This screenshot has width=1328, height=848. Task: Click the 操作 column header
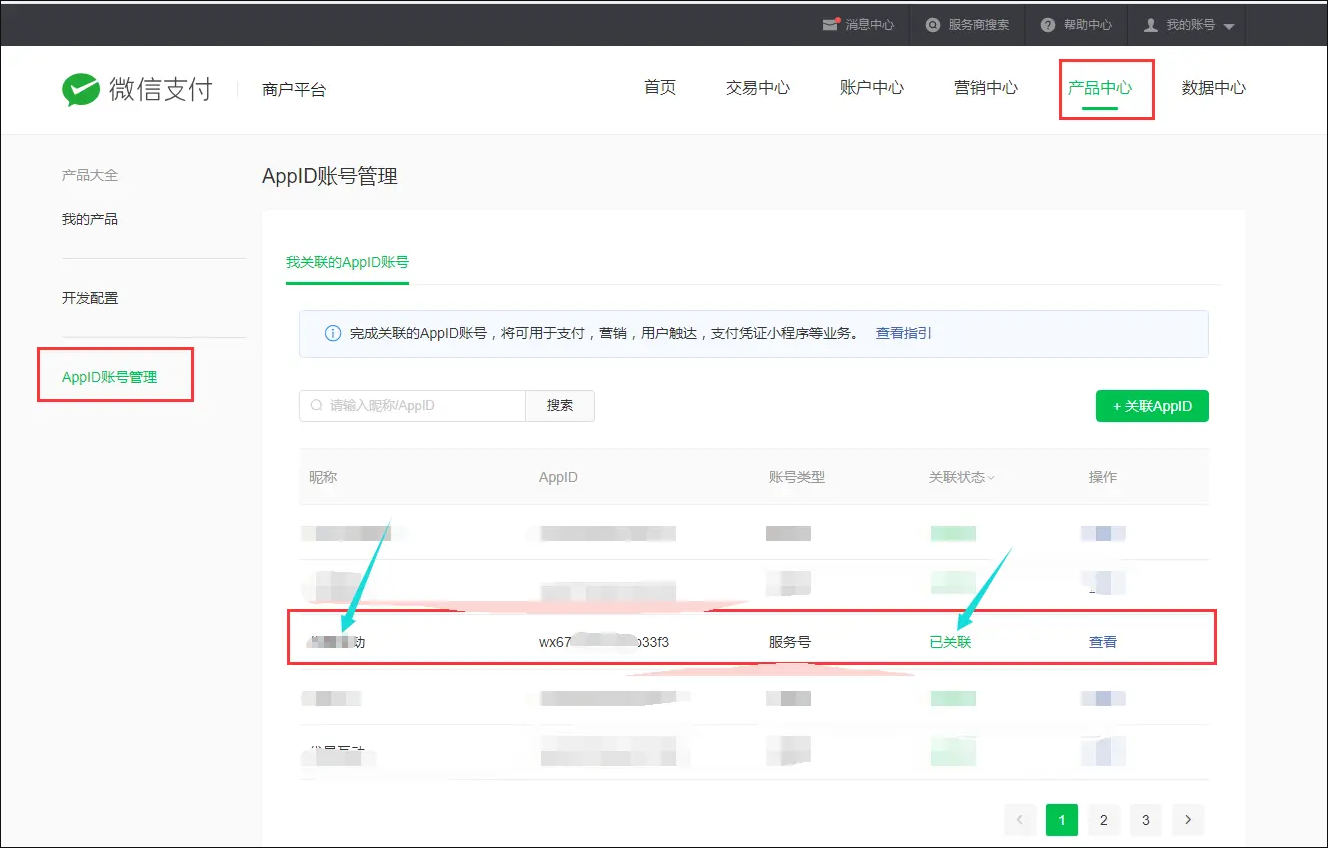pyautogui.click(x=1103, y=477)
